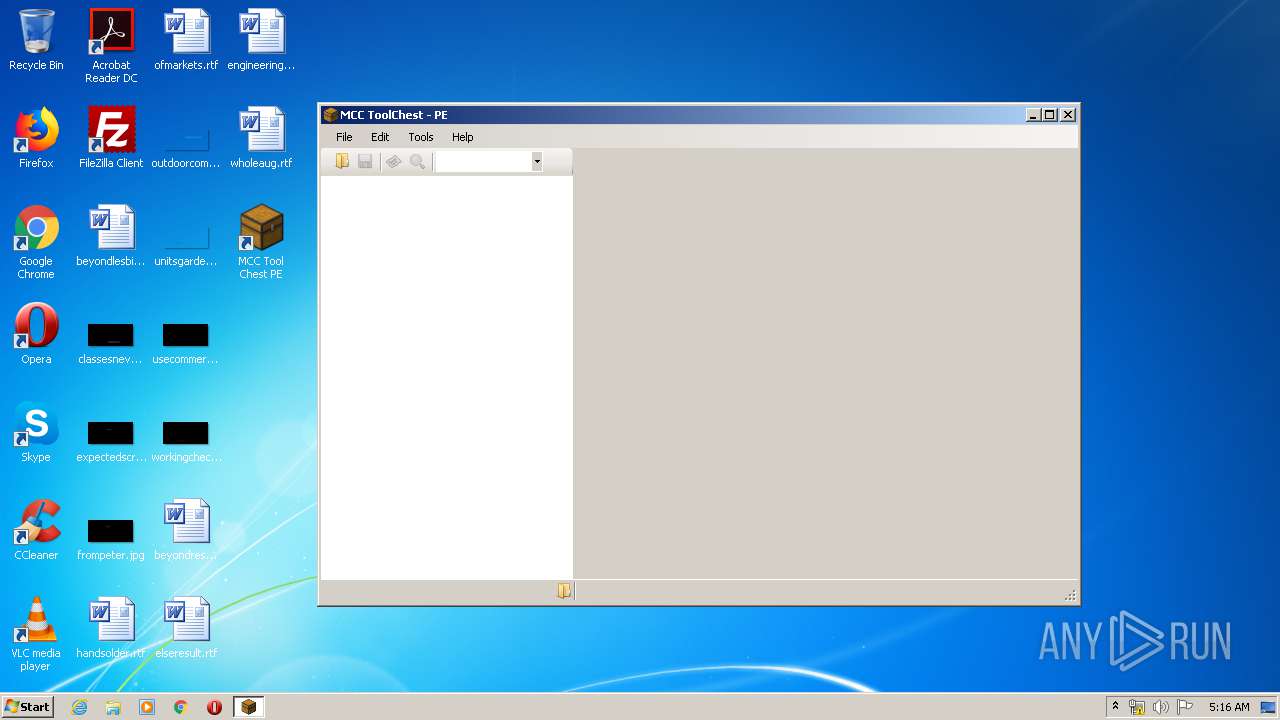Screen dimensions: 1280x720
Task: Open the Edit menu
Action: click(380, 137)
